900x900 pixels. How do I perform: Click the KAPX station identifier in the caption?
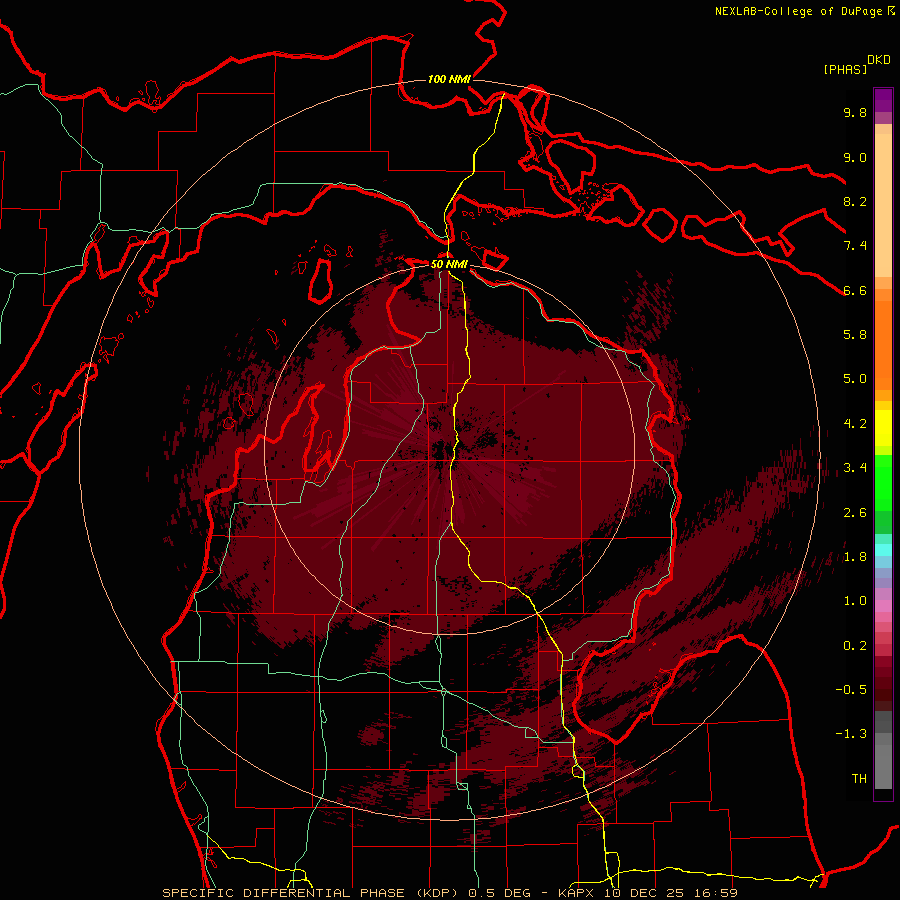click(x=578, y=893)
